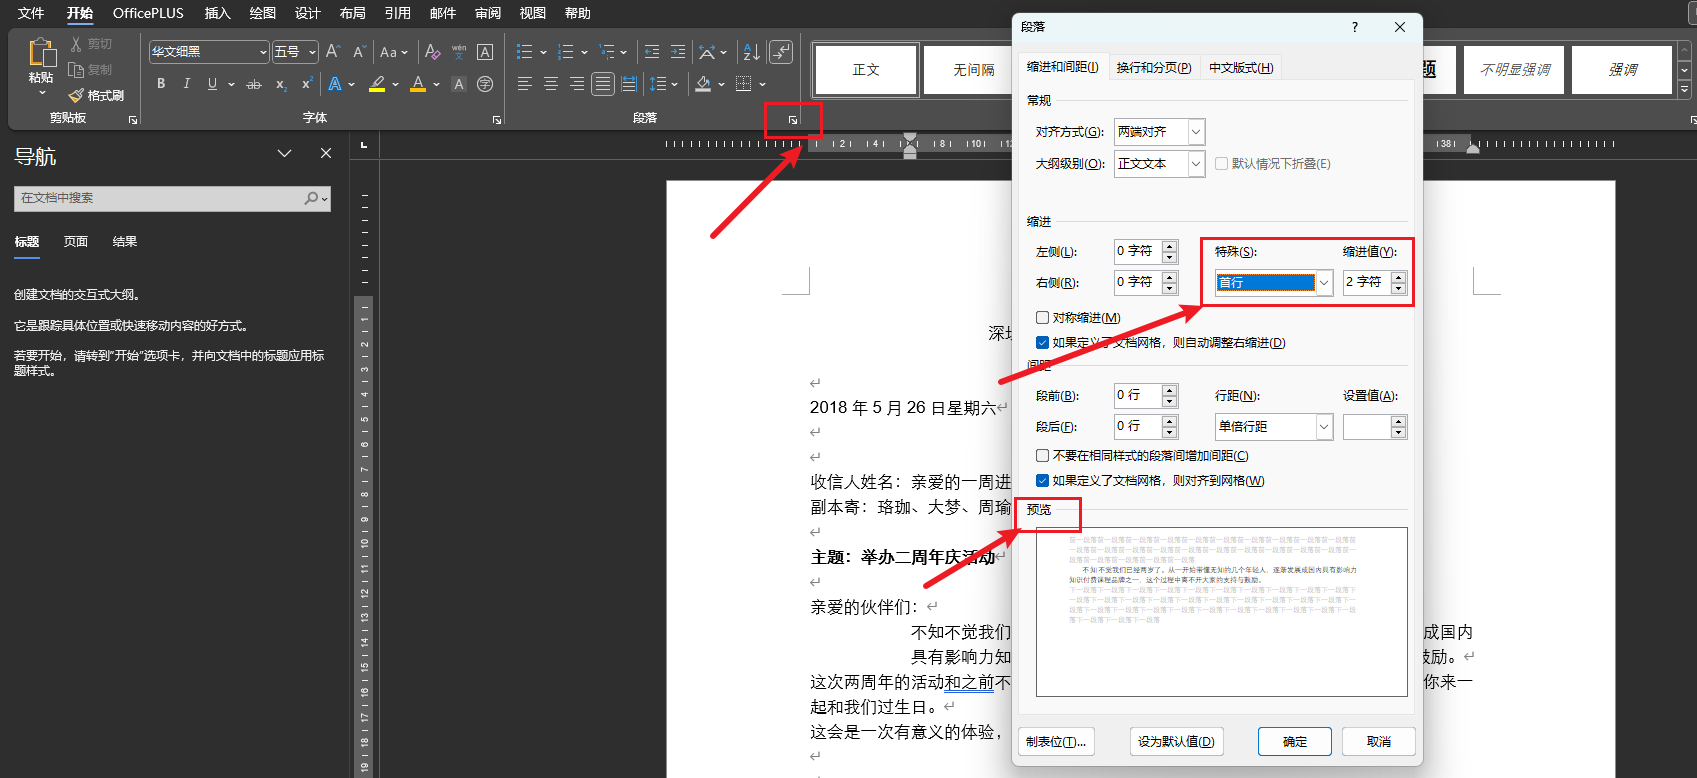The image size is (1697, 778).
Task: Click the paragraph shading paint bucket
Action: click(x=704, y=84)
